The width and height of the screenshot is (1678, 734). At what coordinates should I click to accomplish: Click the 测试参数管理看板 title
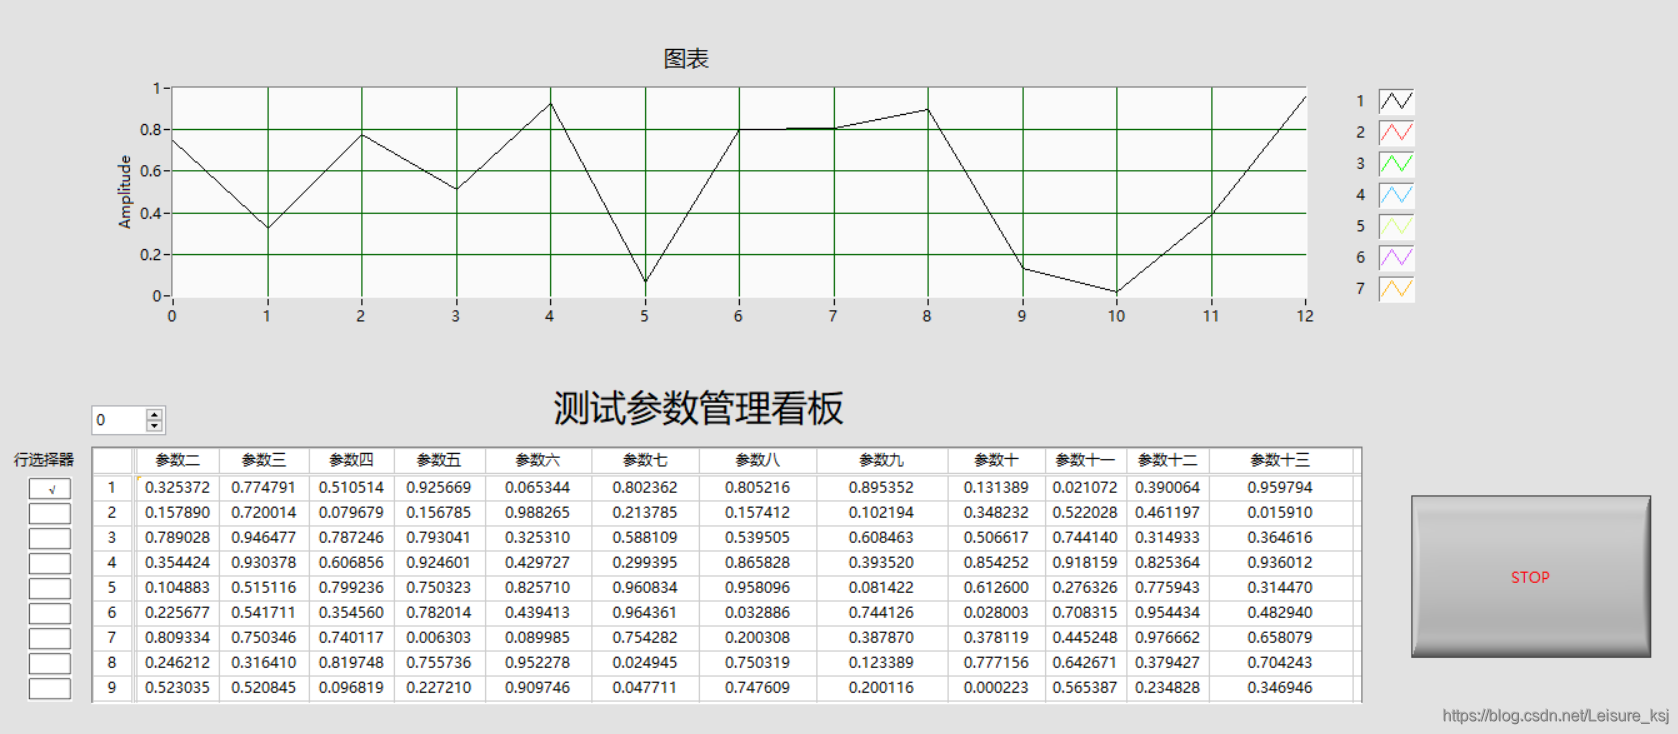click(698, 408)
